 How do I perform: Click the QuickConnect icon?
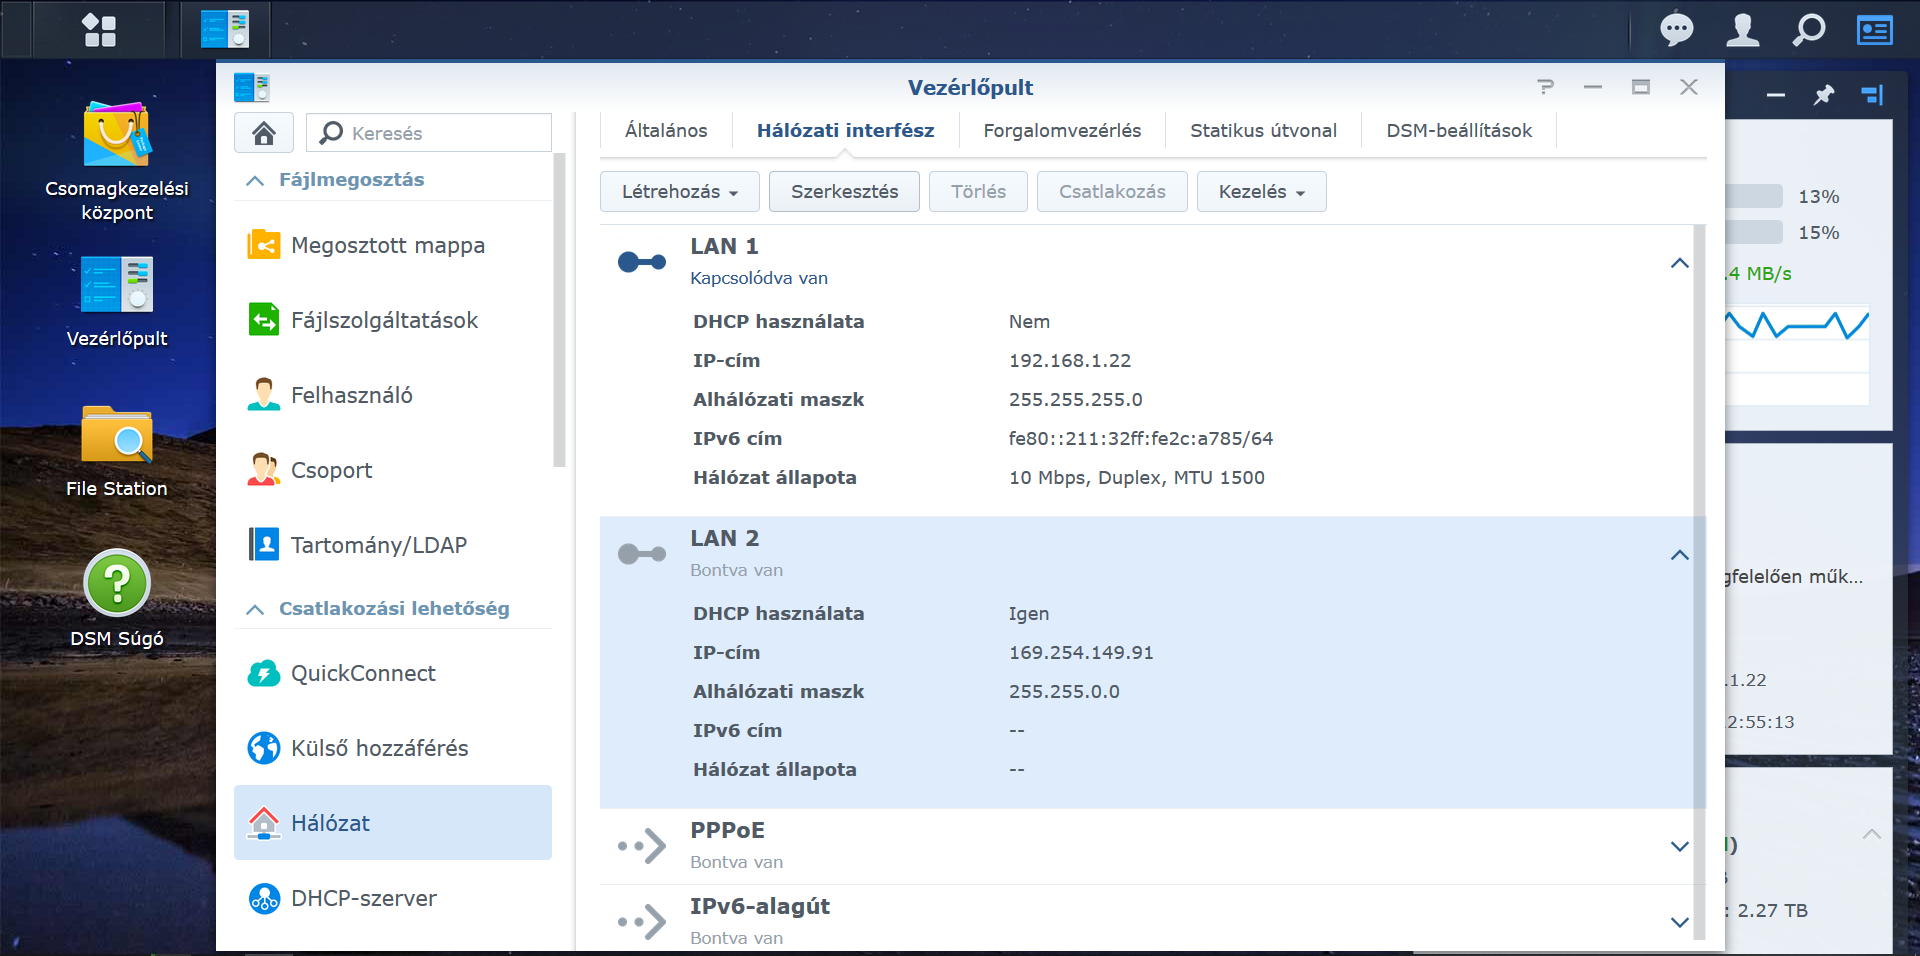tap(264, 673)
